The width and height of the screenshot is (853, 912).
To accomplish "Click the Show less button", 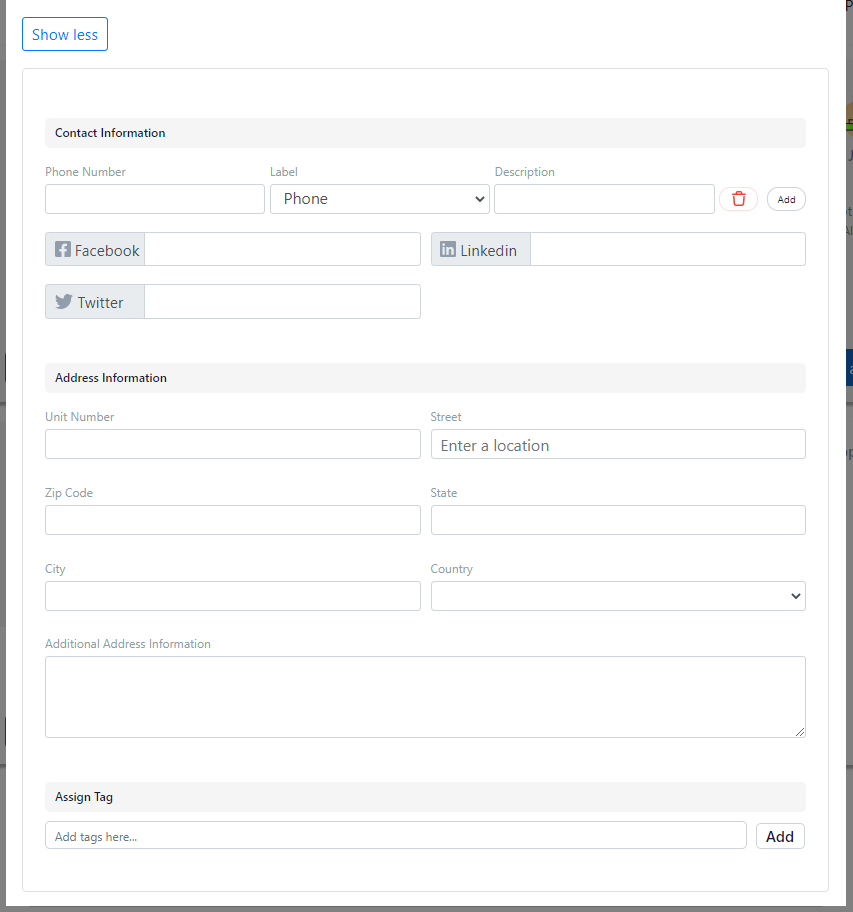I will [x=65, y=34].
